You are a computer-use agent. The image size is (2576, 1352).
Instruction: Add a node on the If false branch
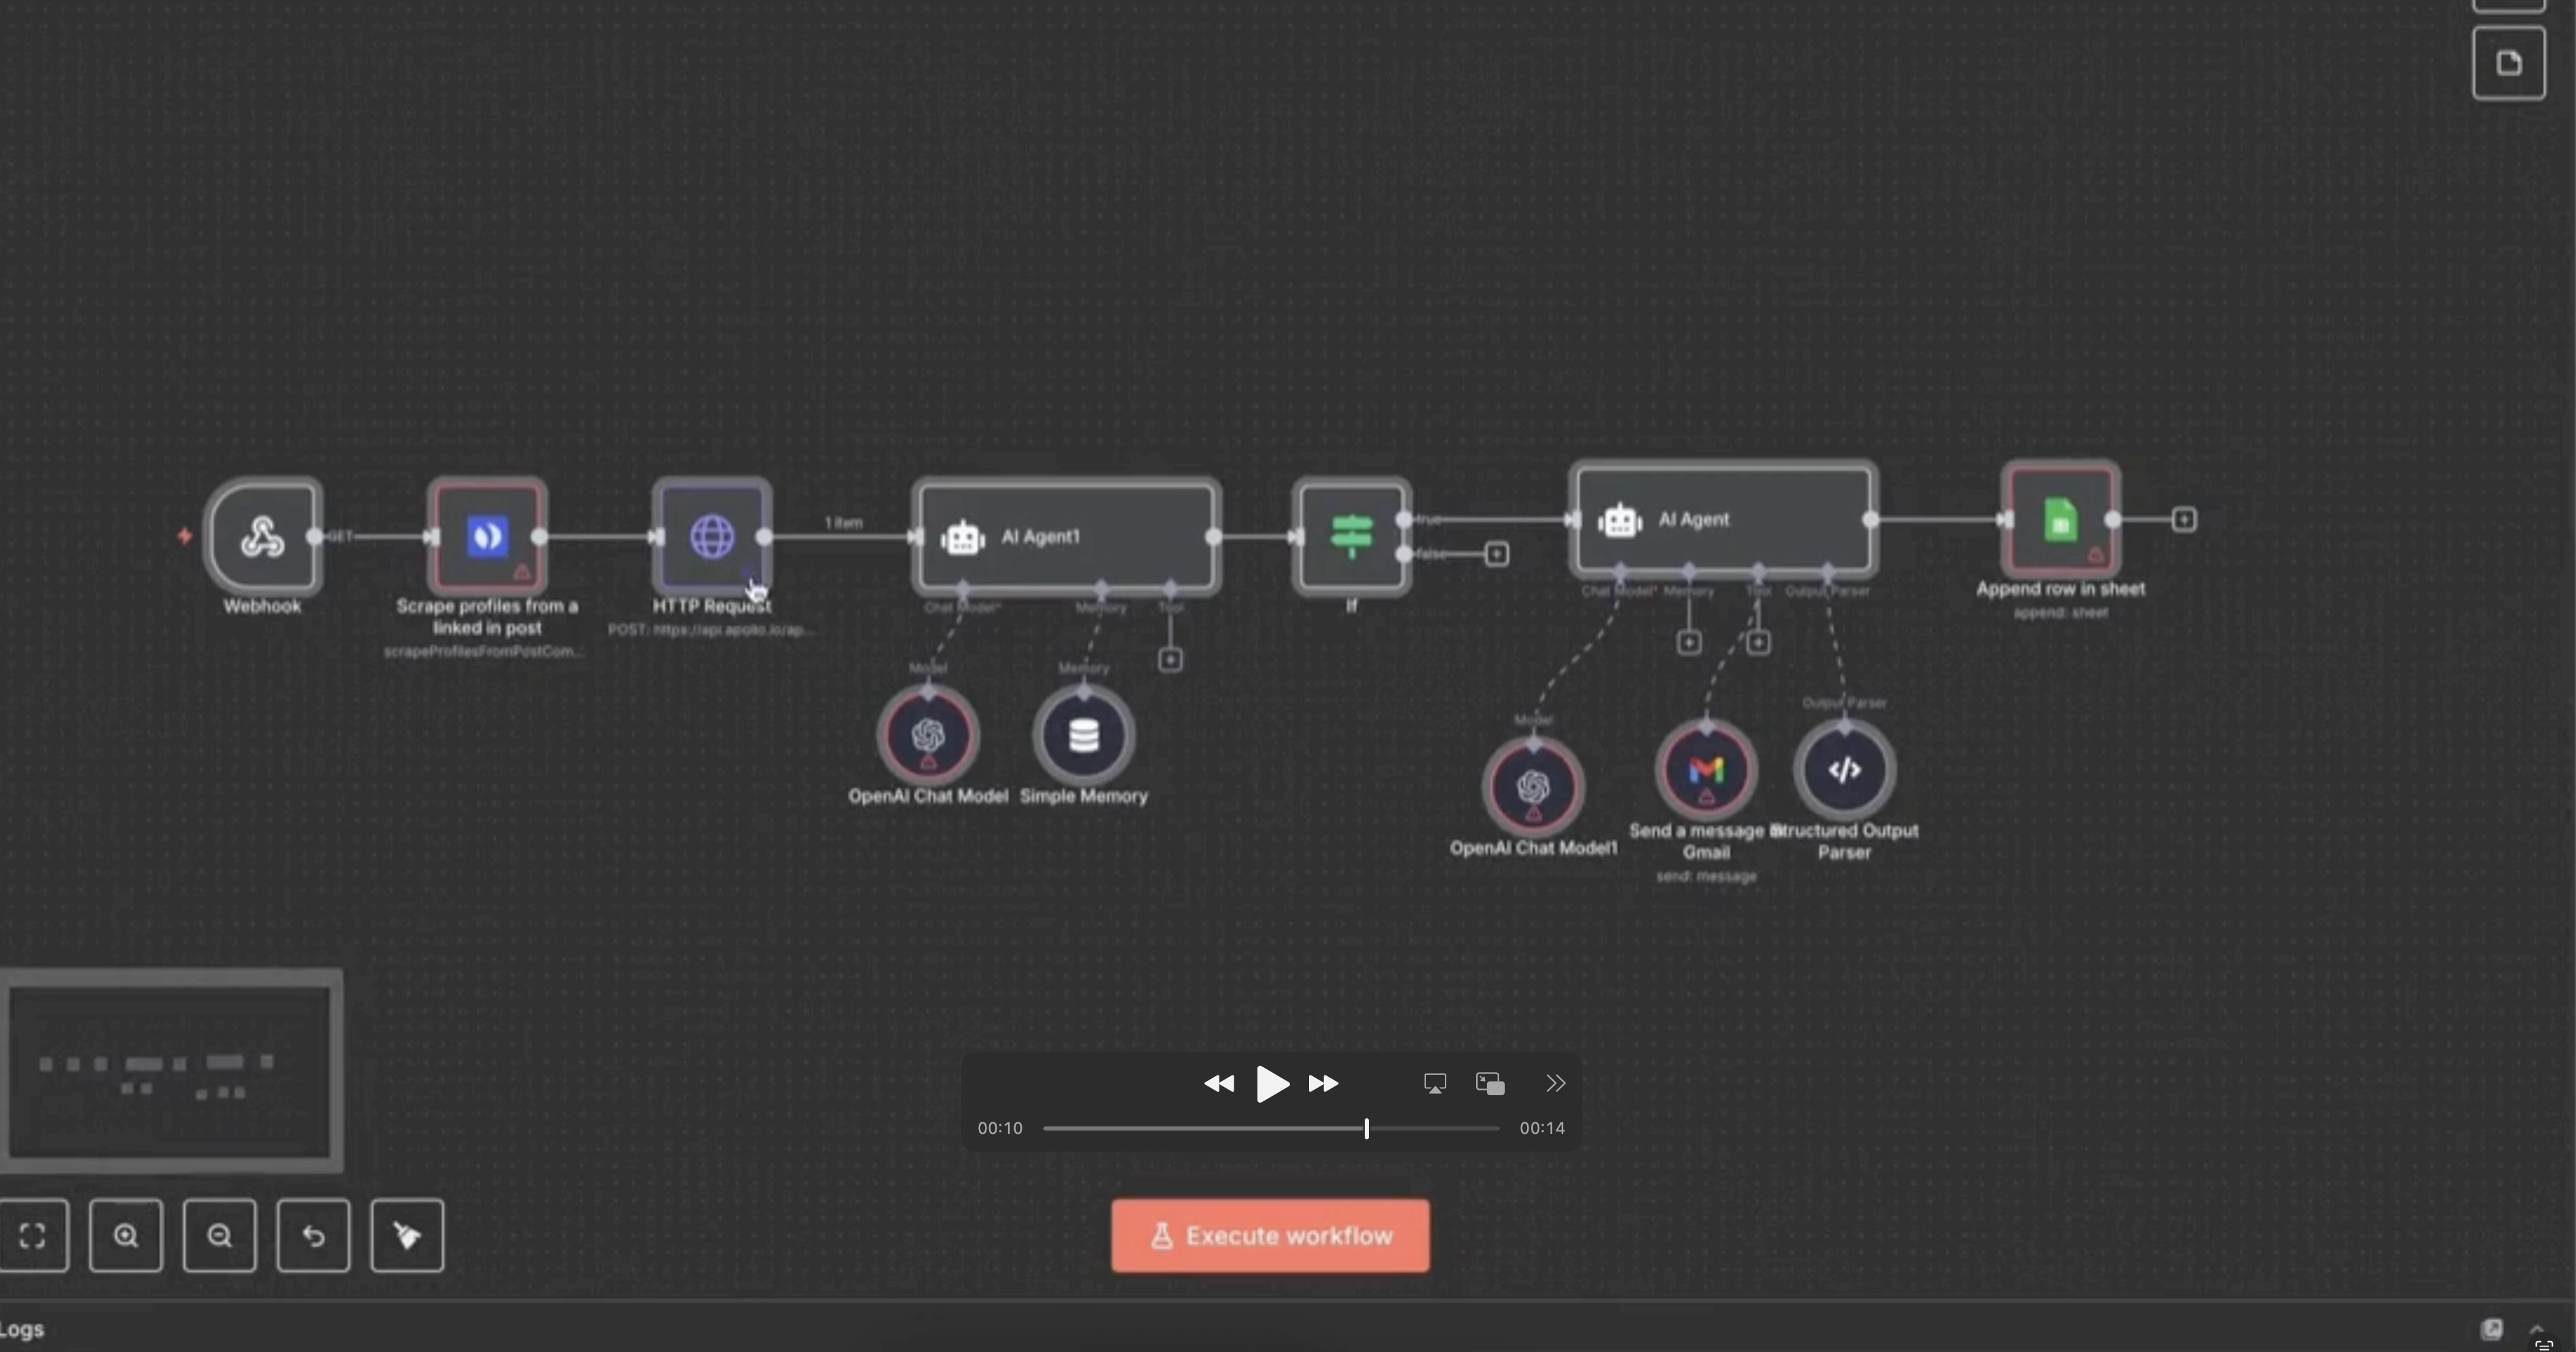coord(1496,554)
